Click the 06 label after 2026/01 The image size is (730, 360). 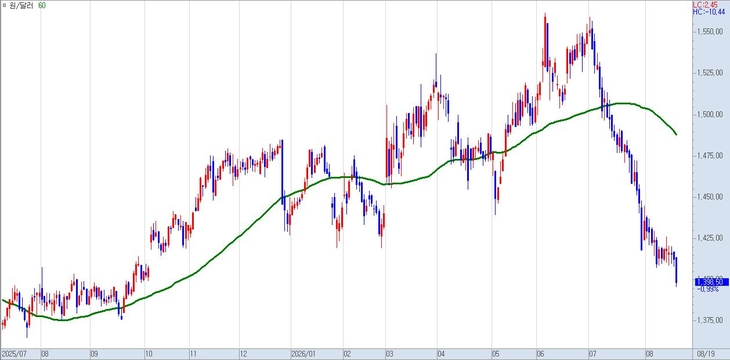click(542, 353)
